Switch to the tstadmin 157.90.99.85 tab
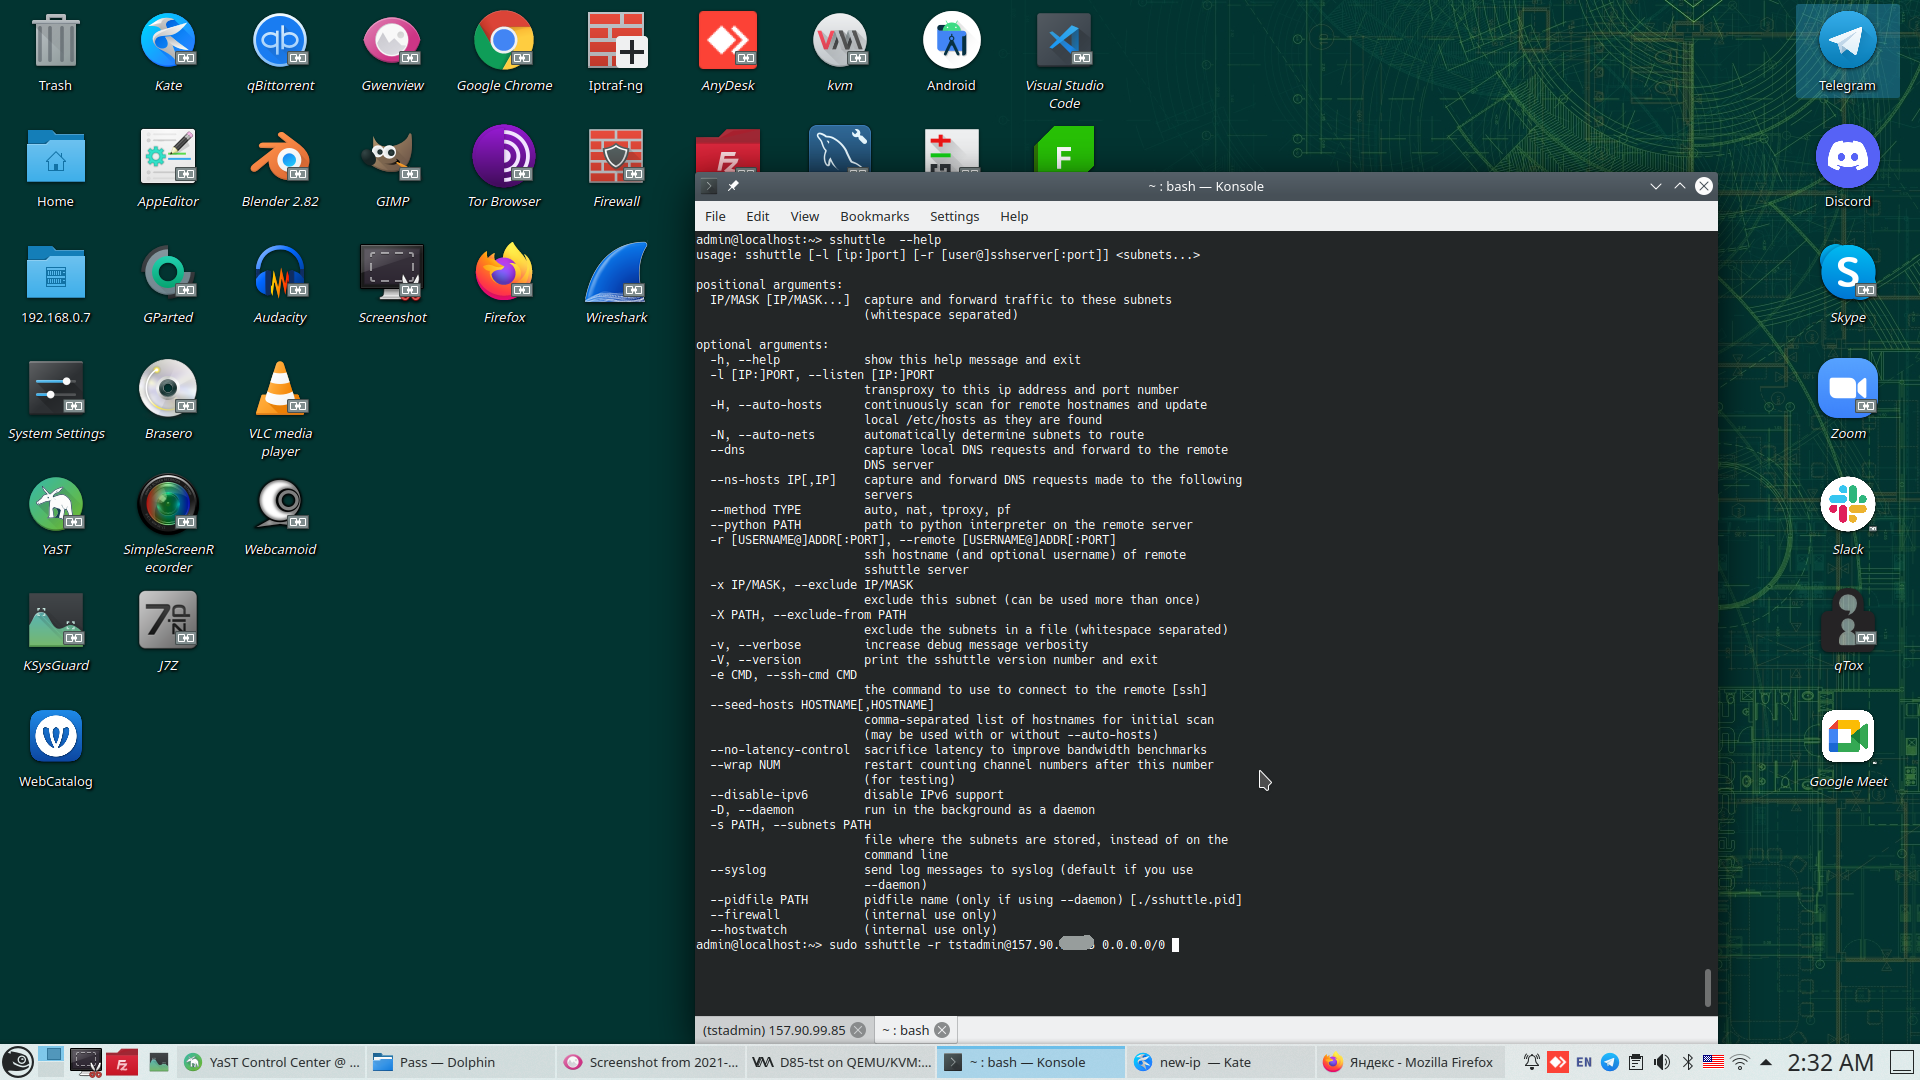This screenshot has height=1080, width=1920. point(773,1030)
